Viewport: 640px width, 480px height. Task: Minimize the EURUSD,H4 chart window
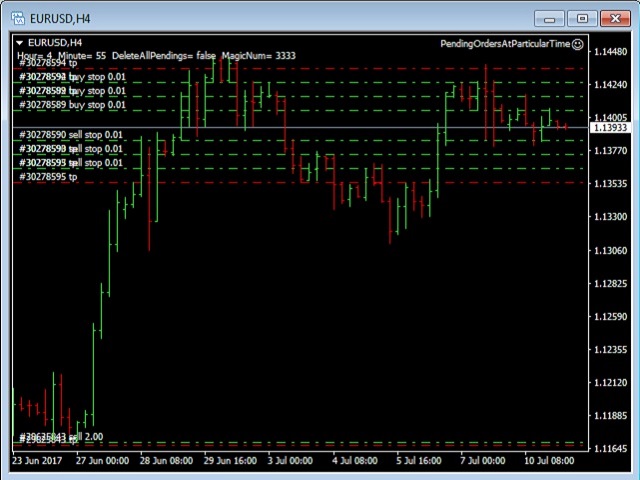(549, 19)
